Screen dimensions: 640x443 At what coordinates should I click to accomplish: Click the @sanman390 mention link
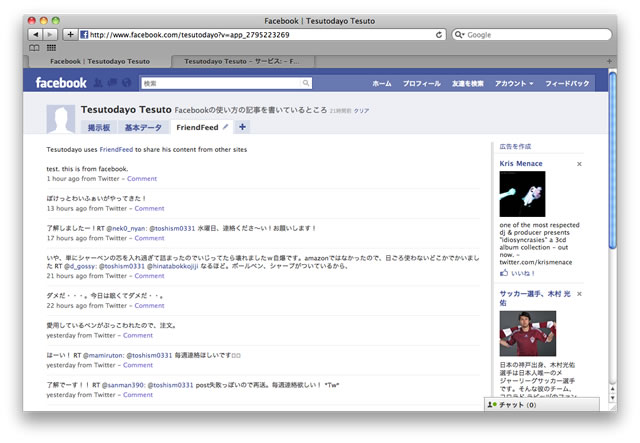coord(123,385)
